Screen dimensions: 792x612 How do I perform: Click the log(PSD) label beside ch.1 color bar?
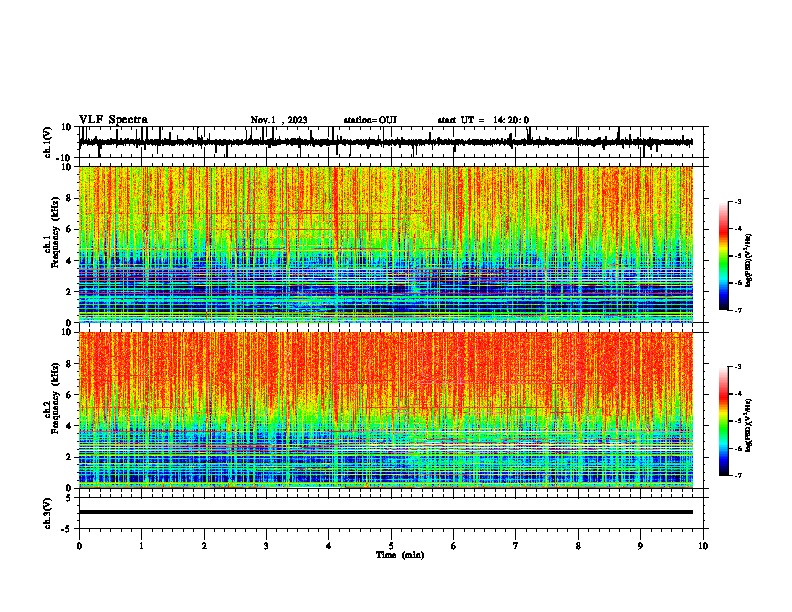(x=749, y=260)
